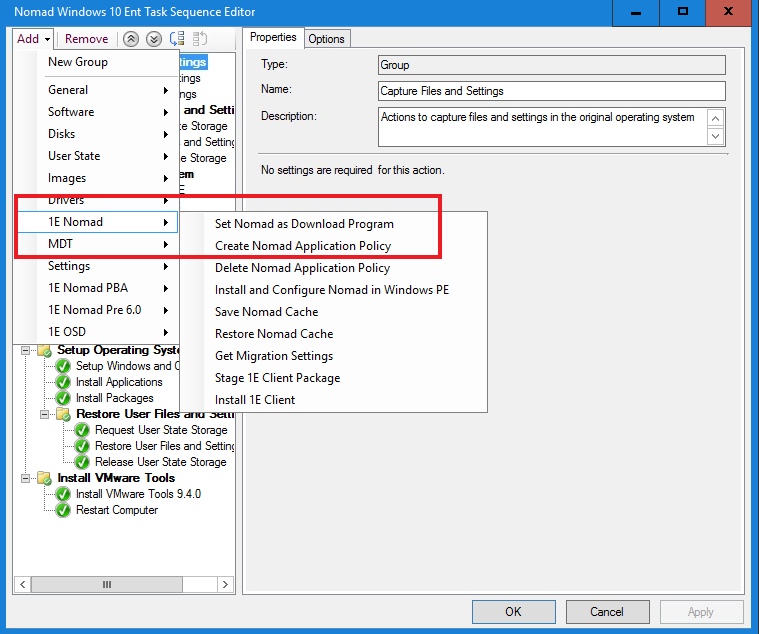Click the expand-all tree toolbar icon next to Move Down
The height and width of the screenshot is (634, 759).
pos(176,39)
